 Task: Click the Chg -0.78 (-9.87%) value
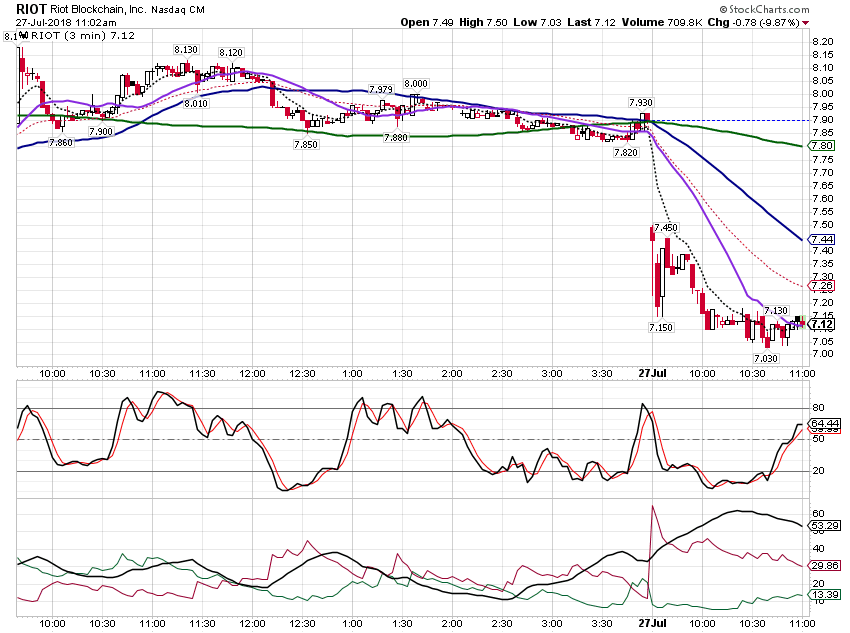point(754,22)
